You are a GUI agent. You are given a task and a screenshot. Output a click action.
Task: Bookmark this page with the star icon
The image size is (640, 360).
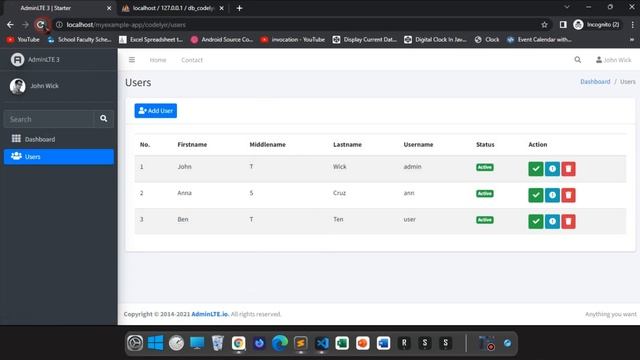point(544,25)
